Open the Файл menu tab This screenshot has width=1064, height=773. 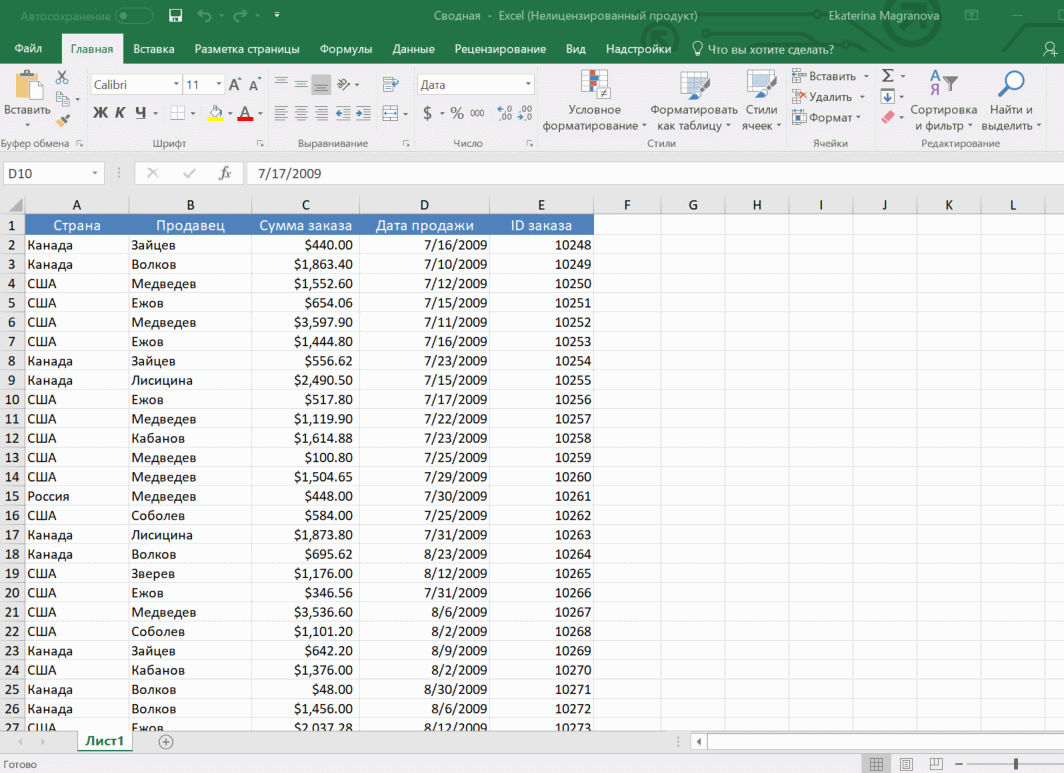[x=28, y=49]
